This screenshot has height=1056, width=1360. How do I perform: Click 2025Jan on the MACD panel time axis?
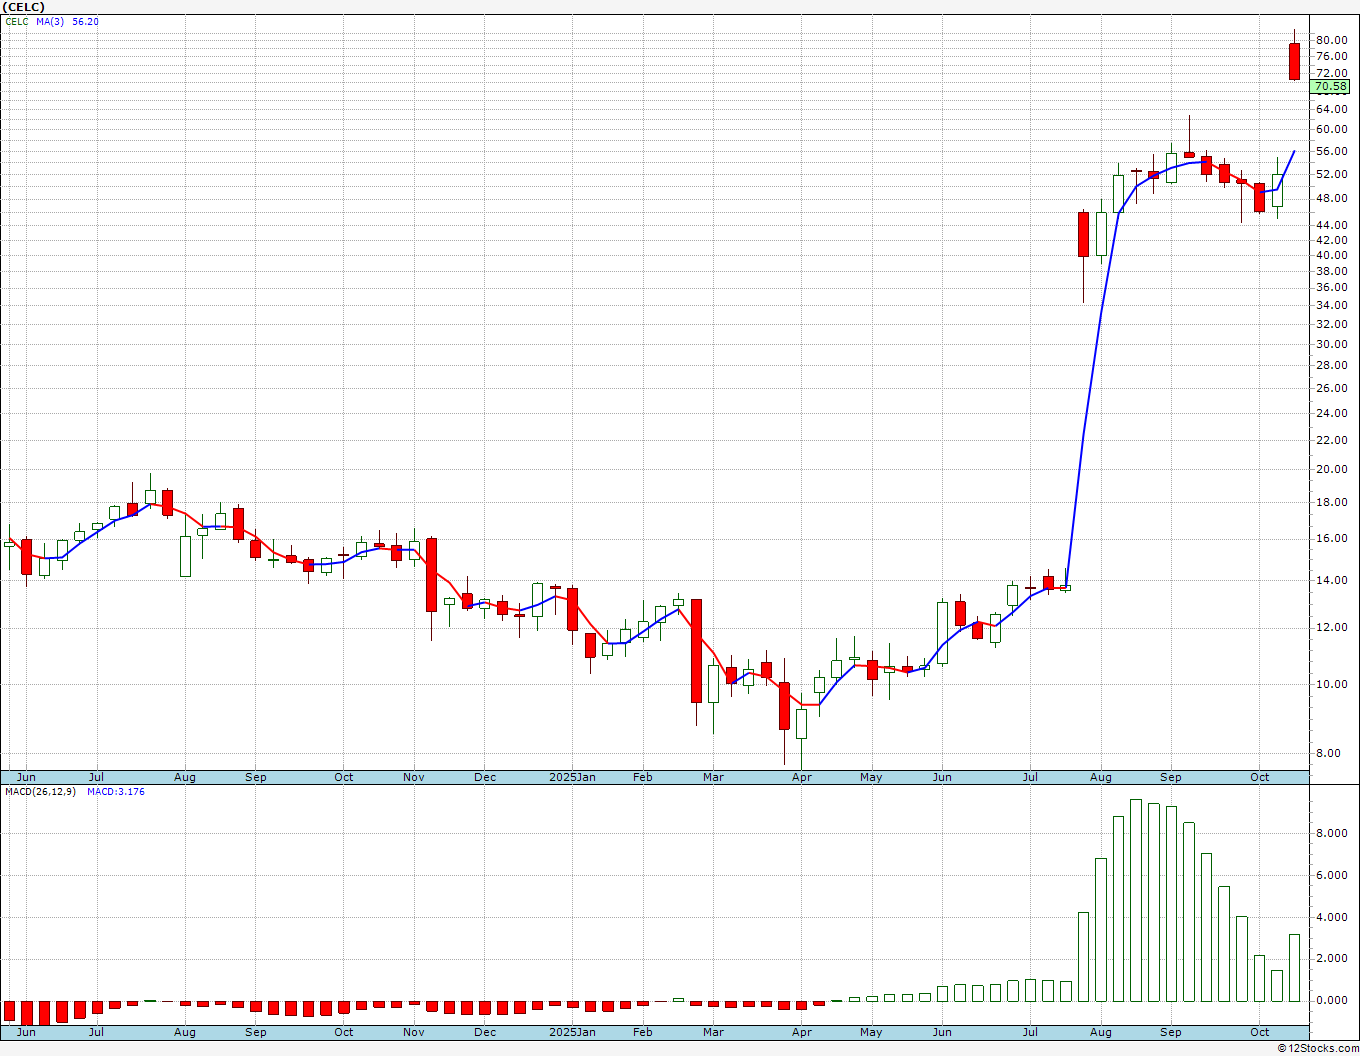coord(573,1032)
